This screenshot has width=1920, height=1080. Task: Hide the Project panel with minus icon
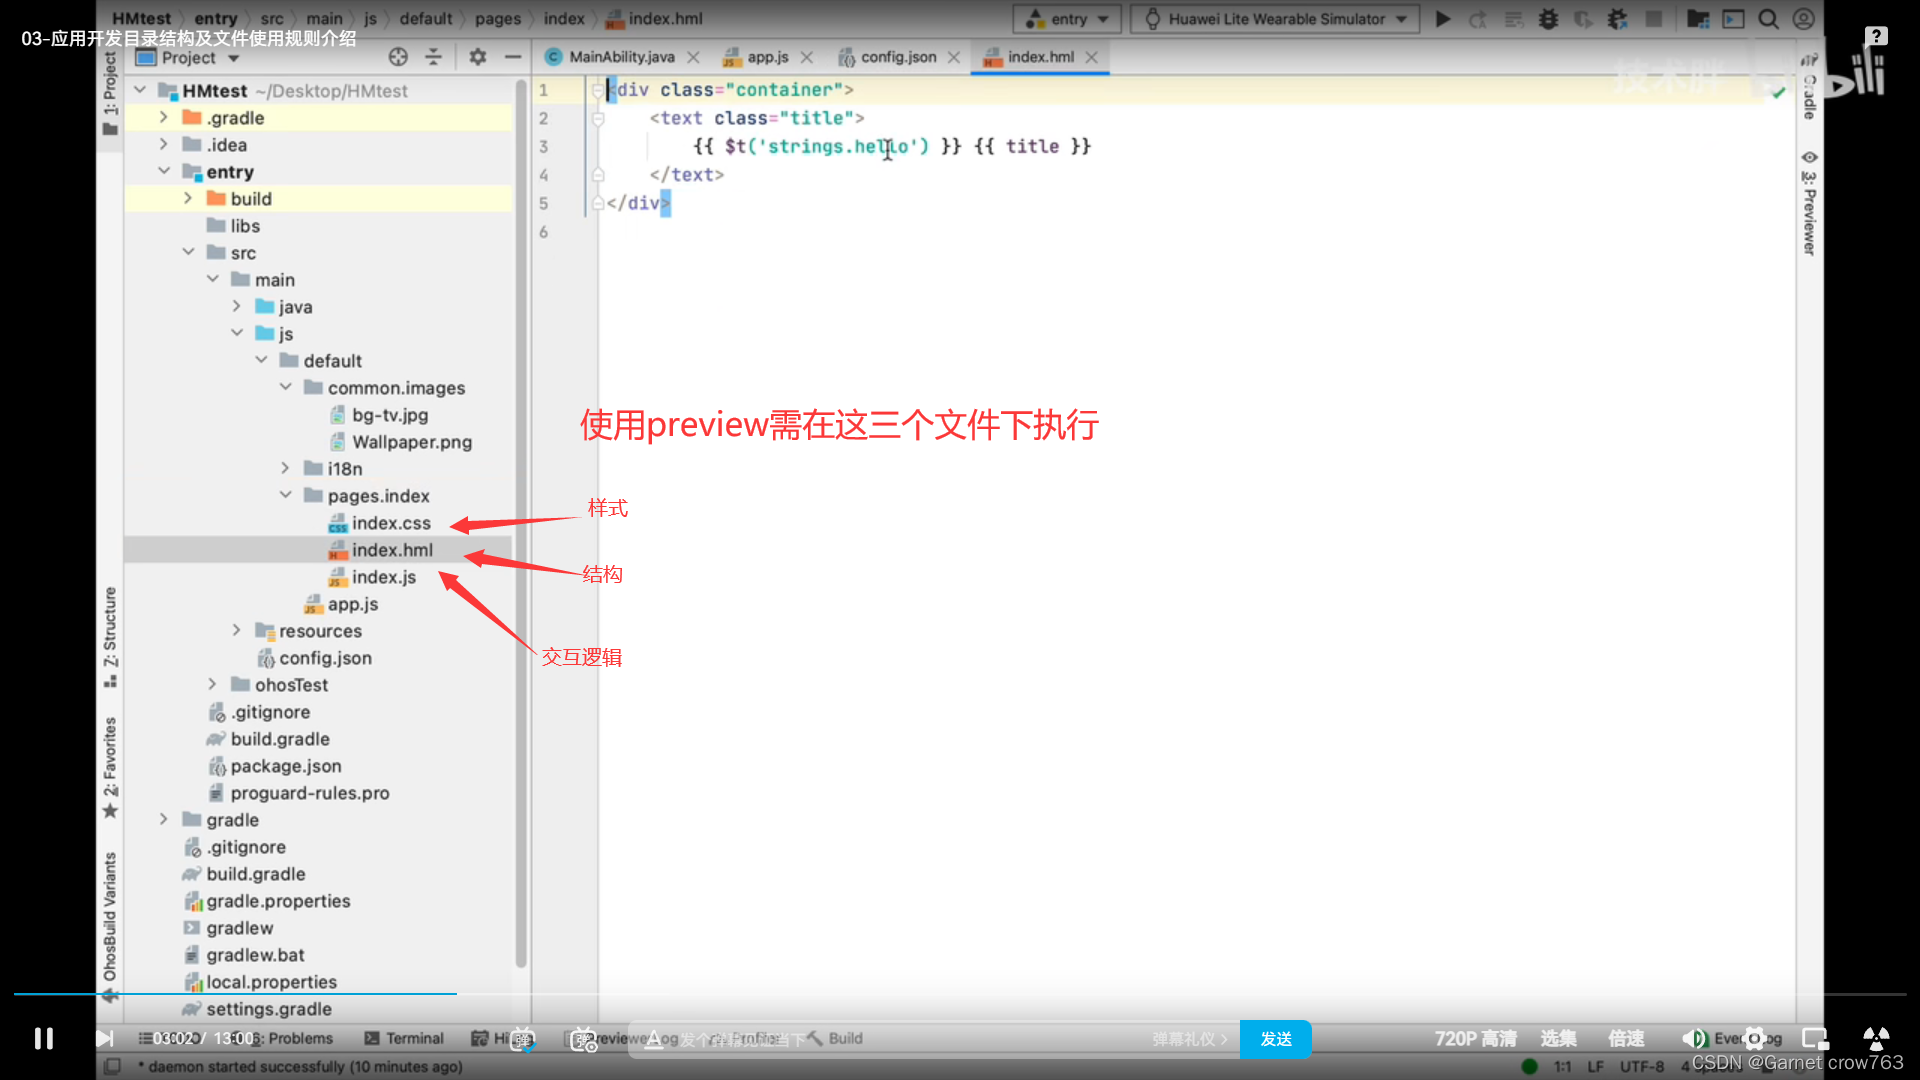[x=513, y=57]
